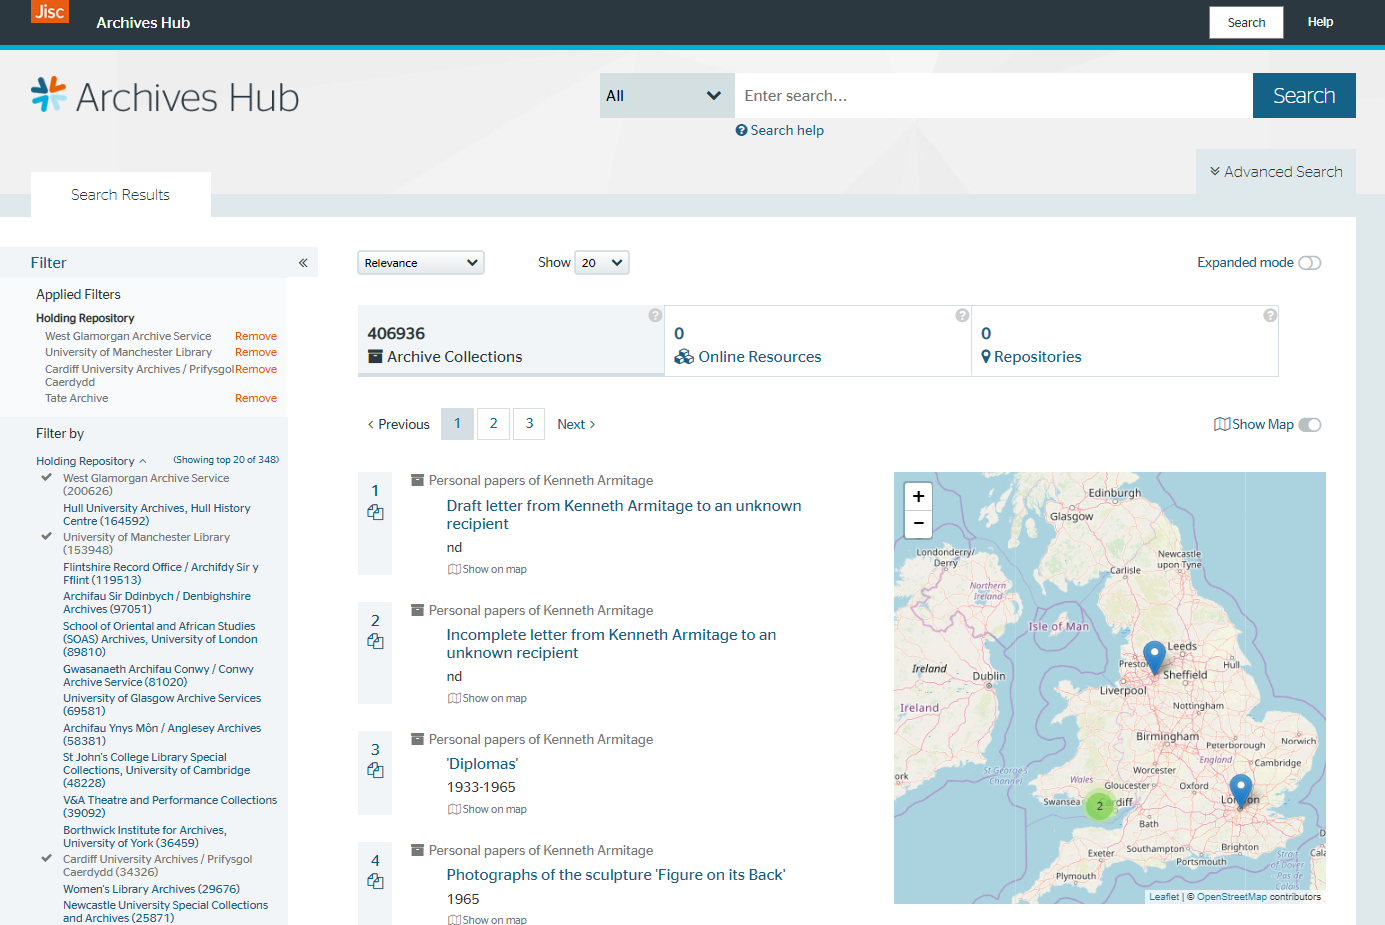Click Search in the top navigation bar
Screen dimensions: 1385x925
(1246, 22)
